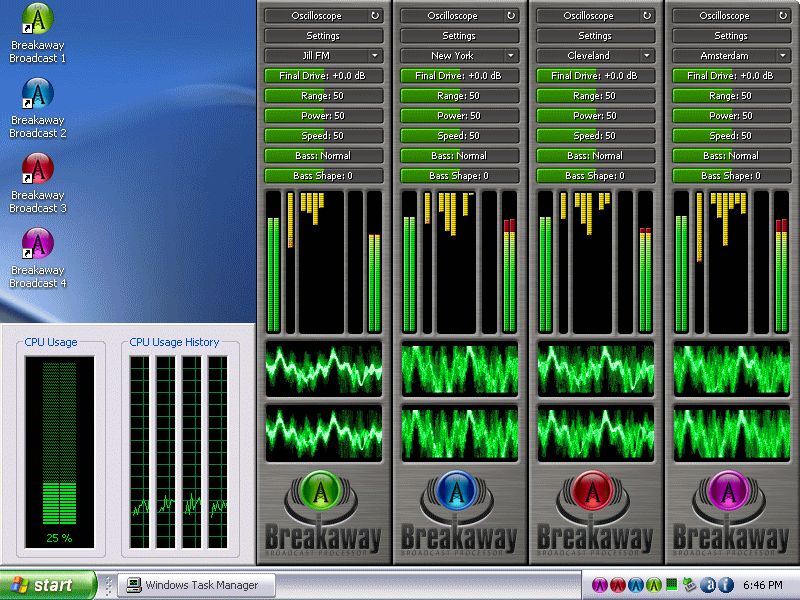Click Bass Shape slider in New York panel

pos(460,176)
